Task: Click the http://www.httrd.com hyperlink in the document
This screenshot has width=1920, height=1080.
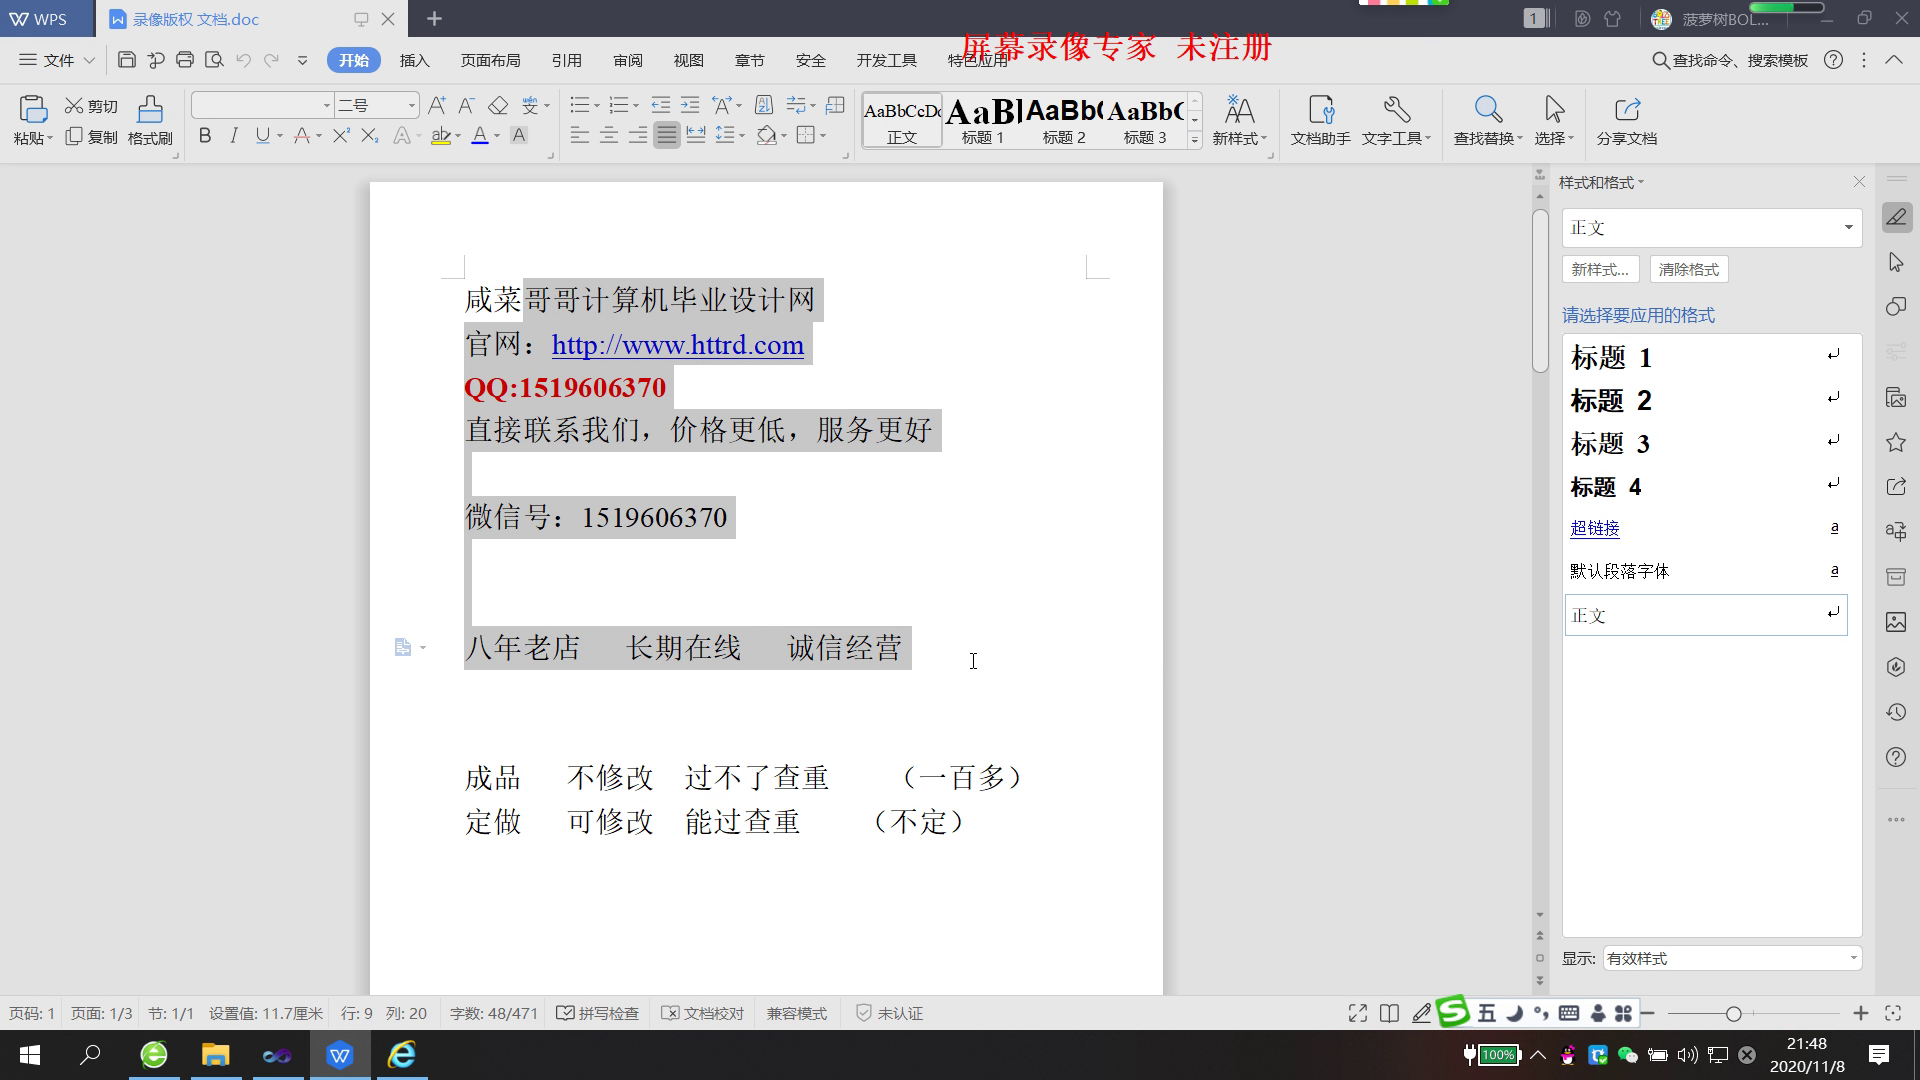Action: point(677,345)
